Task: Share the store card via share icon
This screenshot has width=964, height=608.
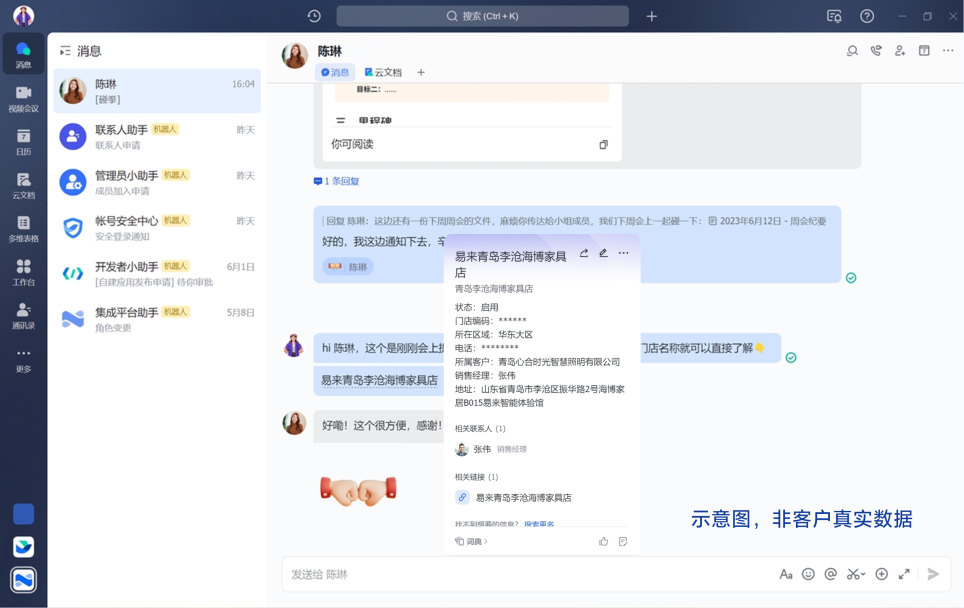Action: click(x=584, y=253)
